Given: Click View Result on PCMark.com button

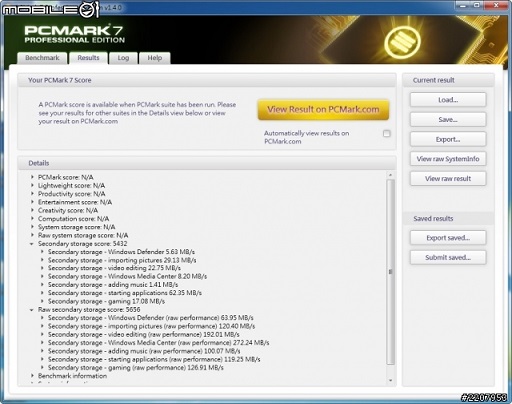Looking at the screenshot, I should pyautogui.click(x=323, y=109).
